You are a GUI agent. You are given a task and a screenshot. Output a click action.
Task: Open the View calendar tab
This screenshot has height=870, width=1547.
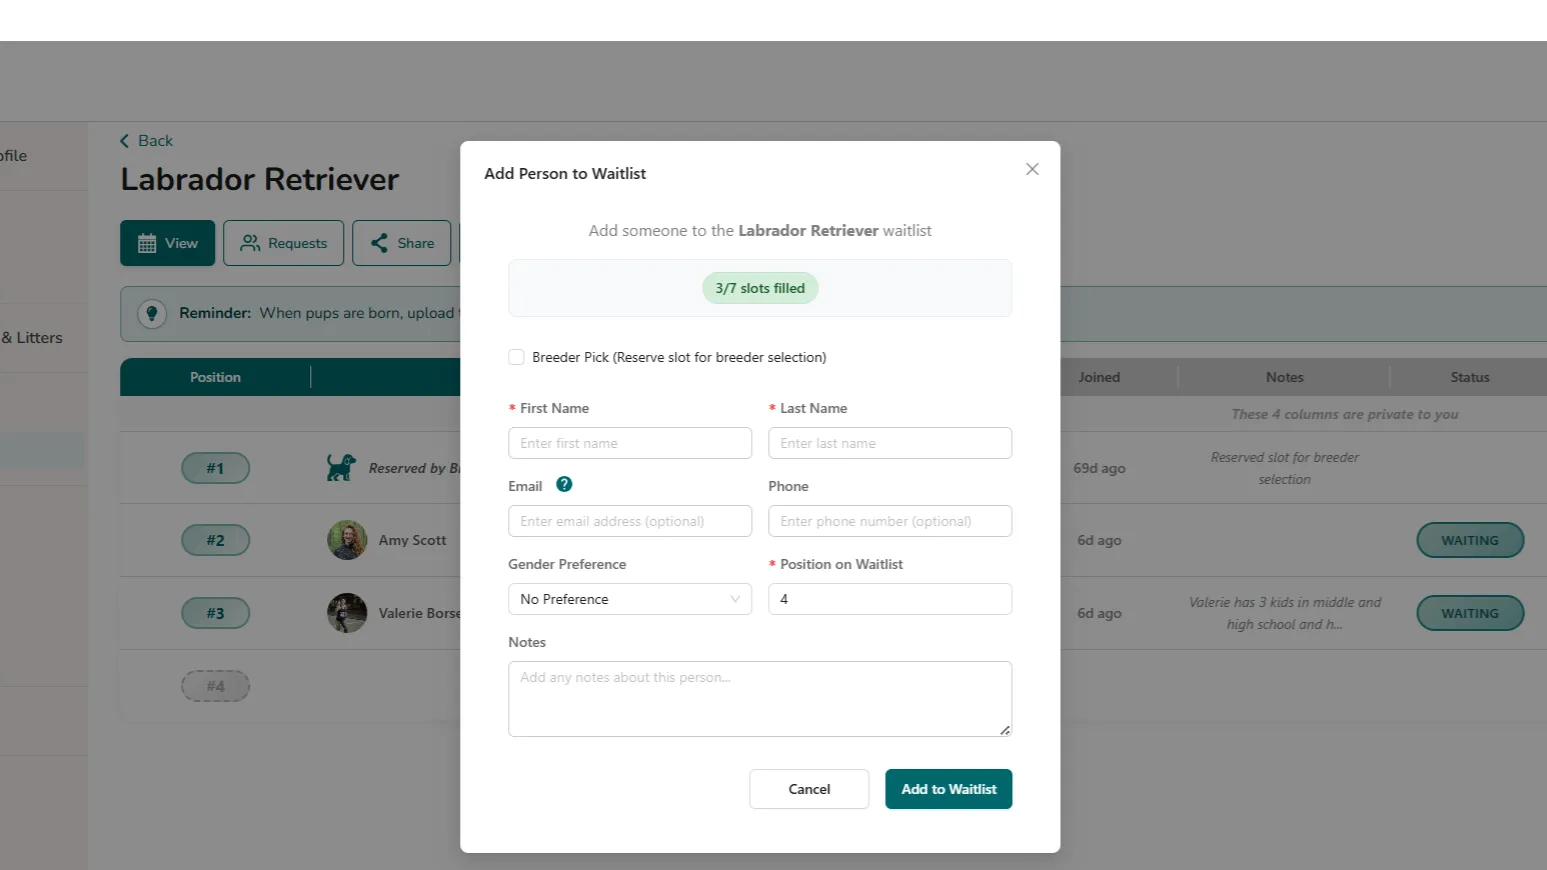pyautogui.click(x=168, y=243)
